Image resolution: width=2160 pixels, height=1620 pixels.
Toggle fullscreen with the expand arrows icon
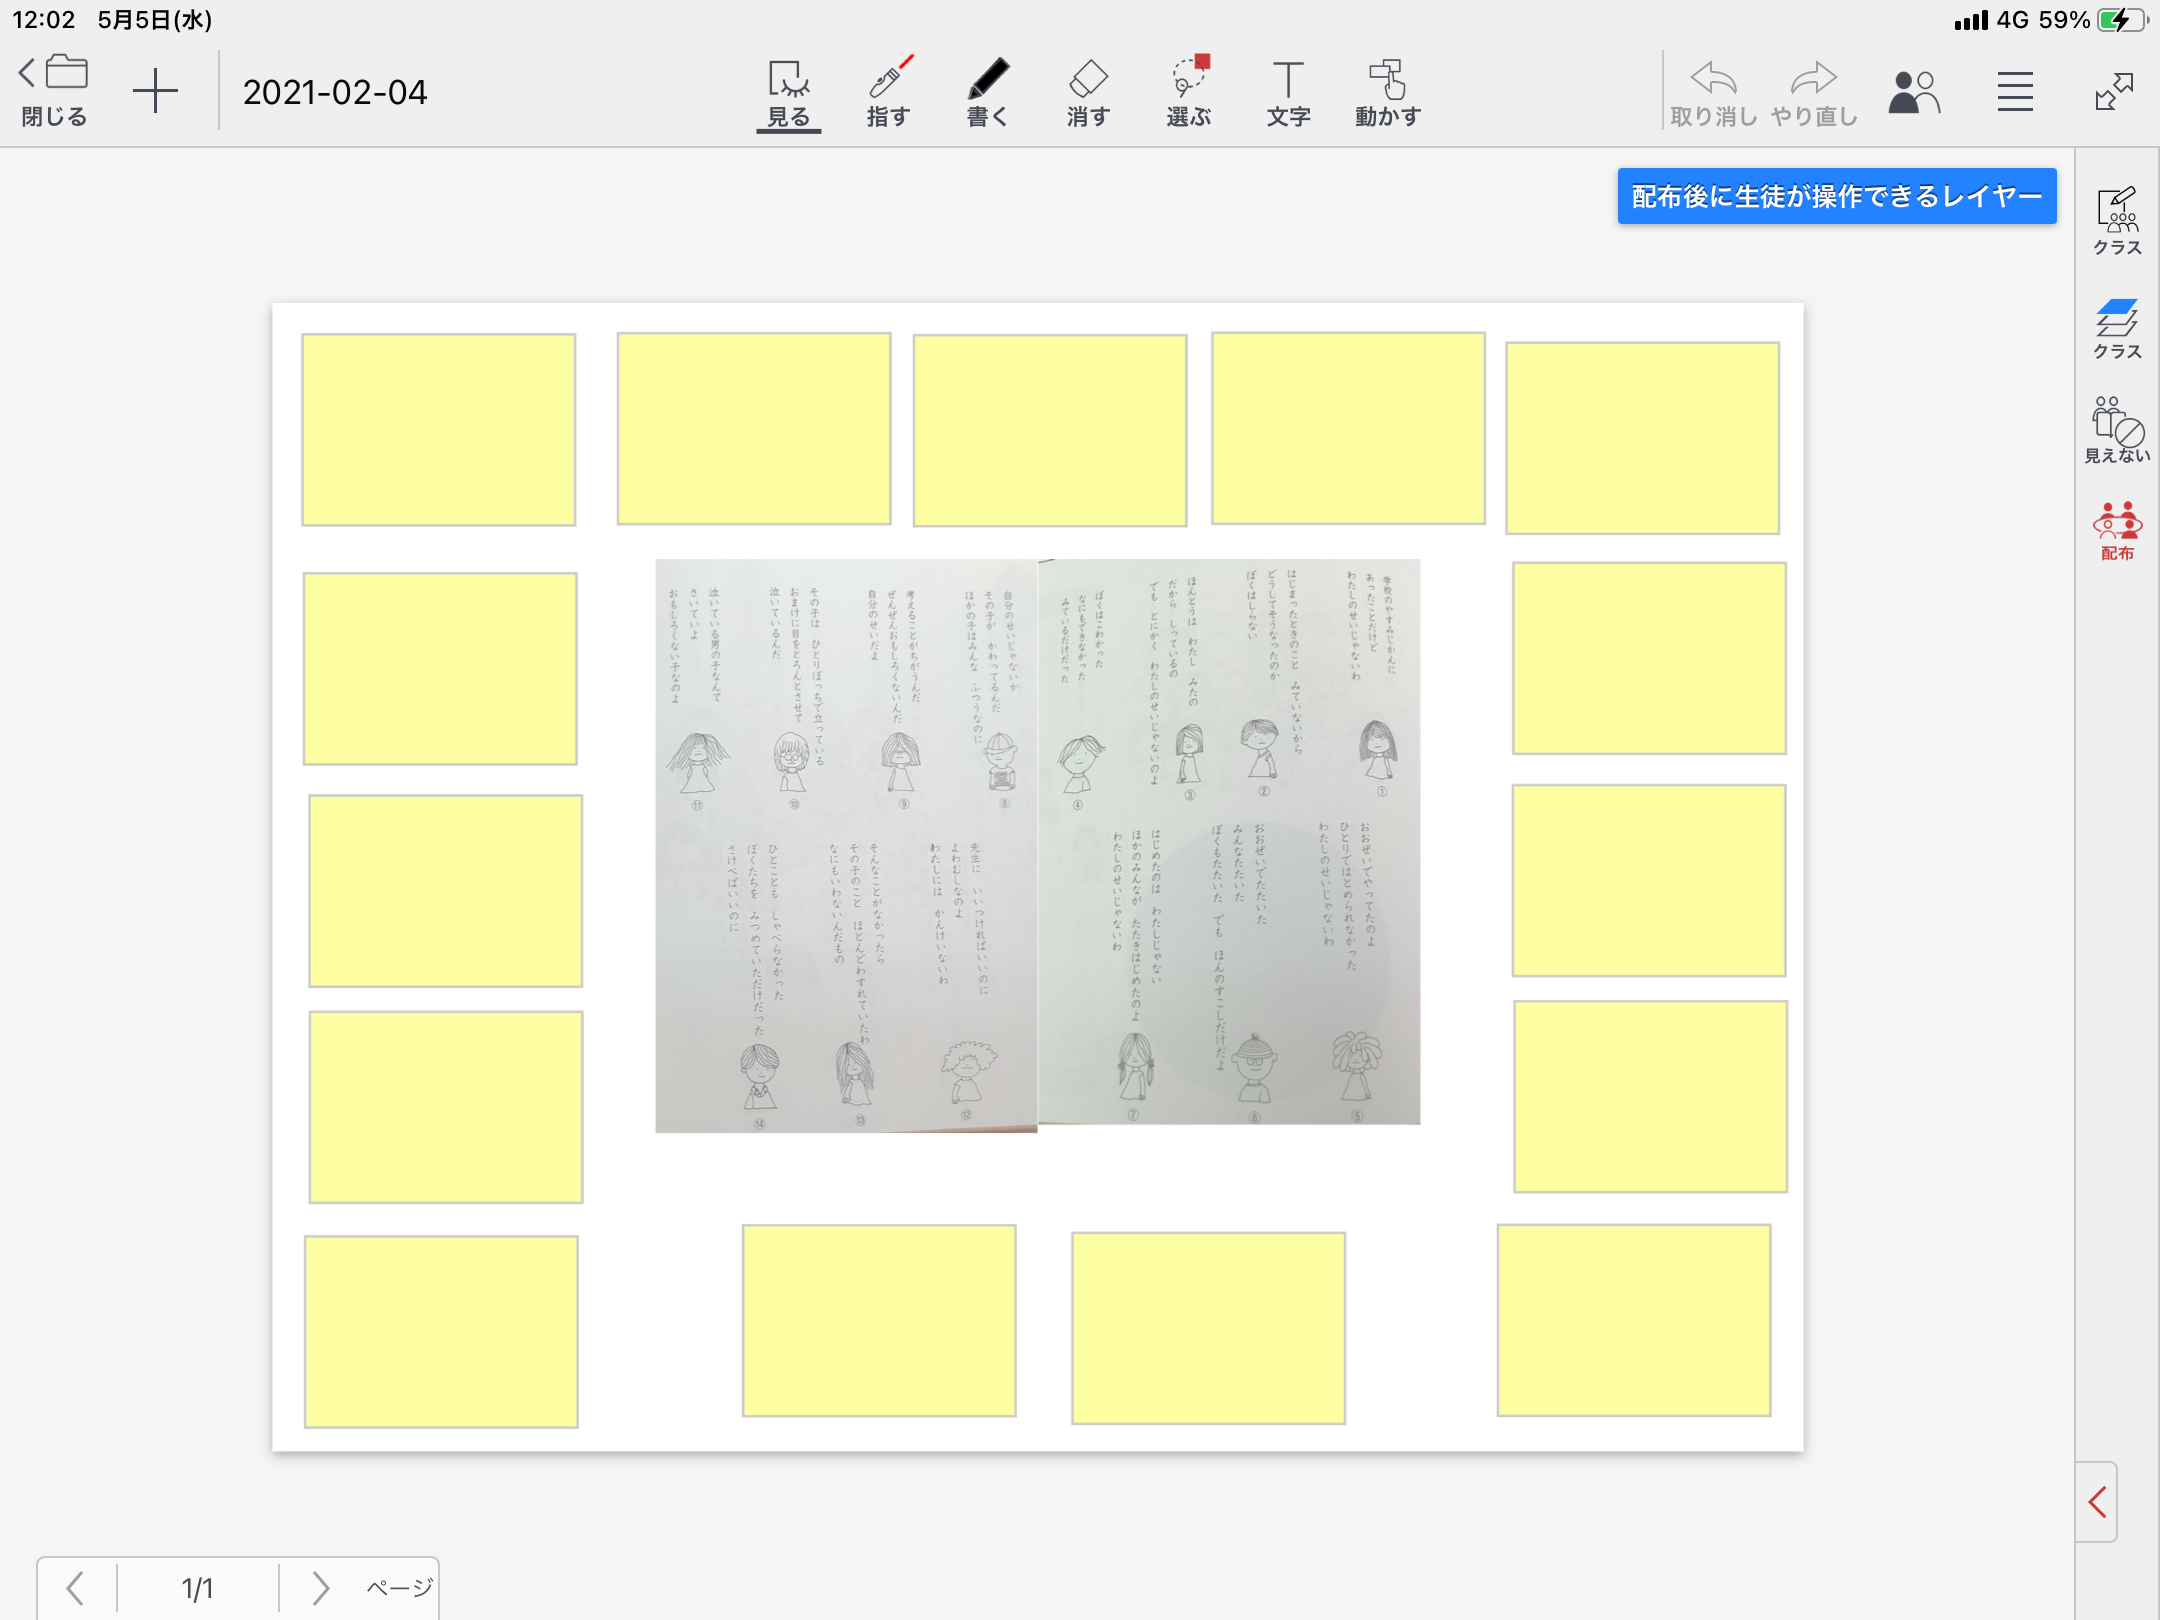(2114, 92)
